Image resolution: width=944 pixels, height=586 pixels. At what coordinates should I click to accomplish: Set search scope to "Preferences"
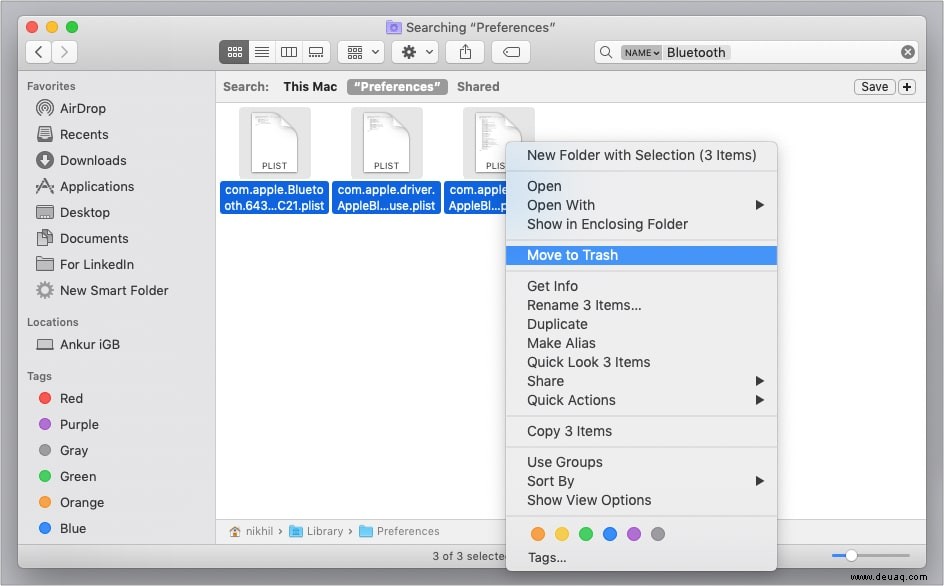(x=397, y=87)
